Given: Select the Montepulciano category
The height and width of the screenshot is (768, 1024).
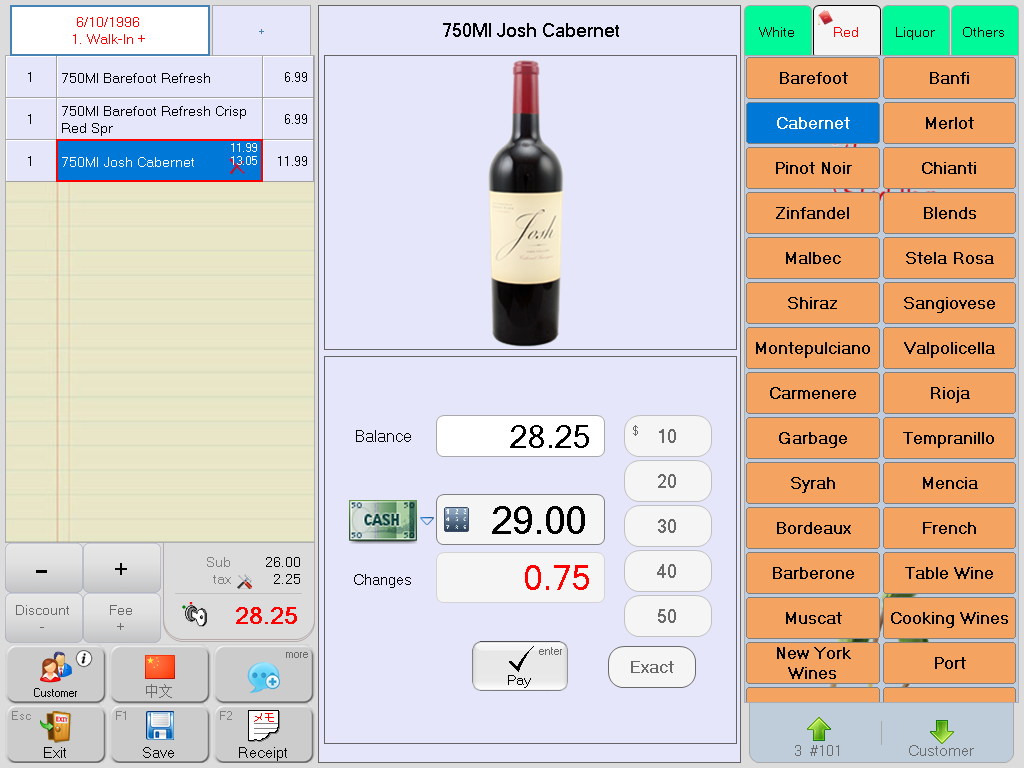Looking at the screenshot, I should click(x=813, y=348).
